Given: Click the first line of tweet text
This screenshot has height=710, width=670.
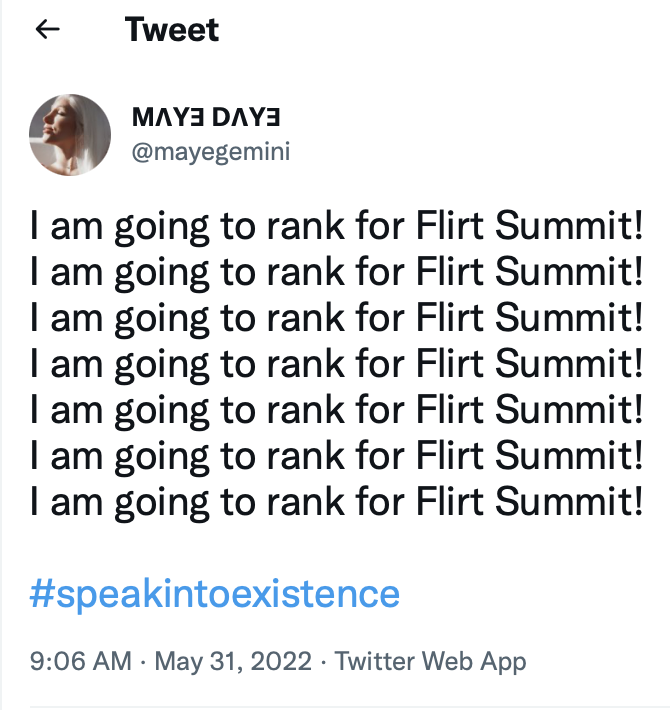Looking at the screenshot, I should 336,229.
